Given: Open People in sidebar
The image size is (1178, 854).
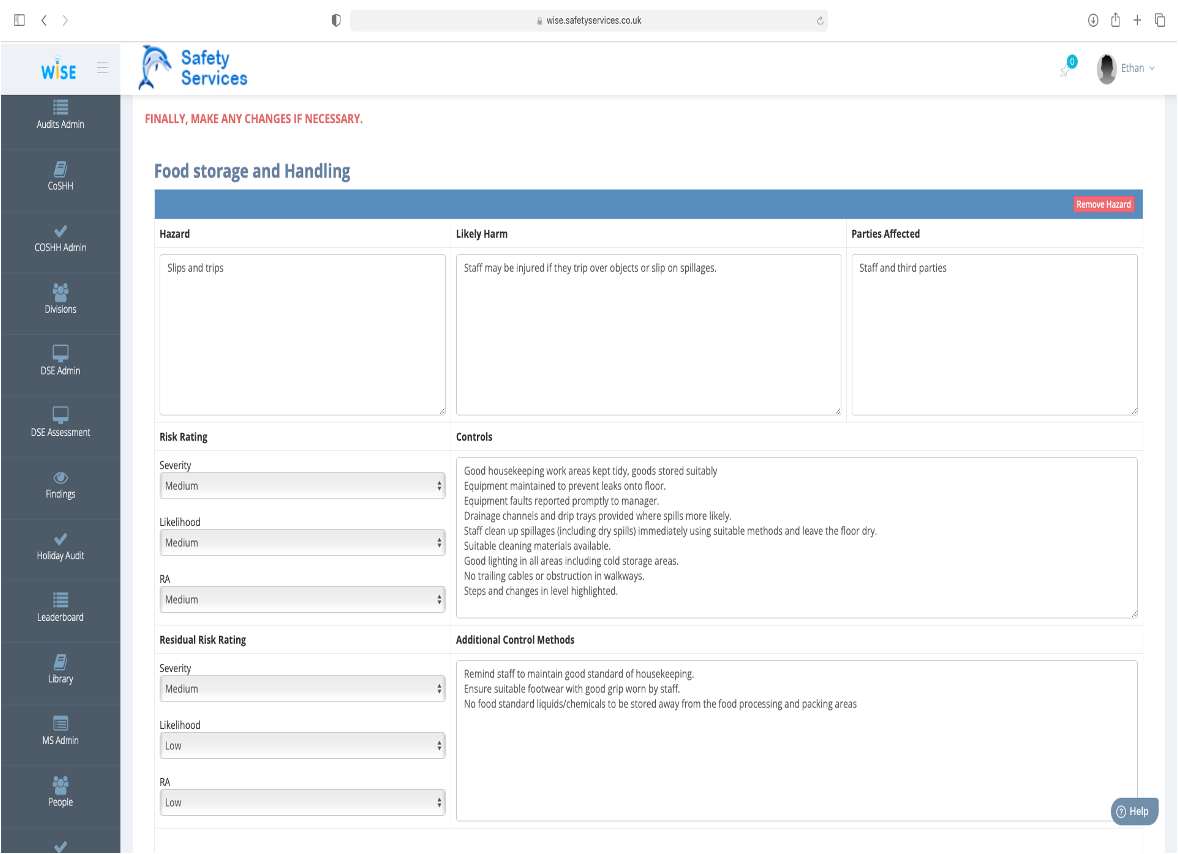Looking at the screenshot, I should pos(60,792).
